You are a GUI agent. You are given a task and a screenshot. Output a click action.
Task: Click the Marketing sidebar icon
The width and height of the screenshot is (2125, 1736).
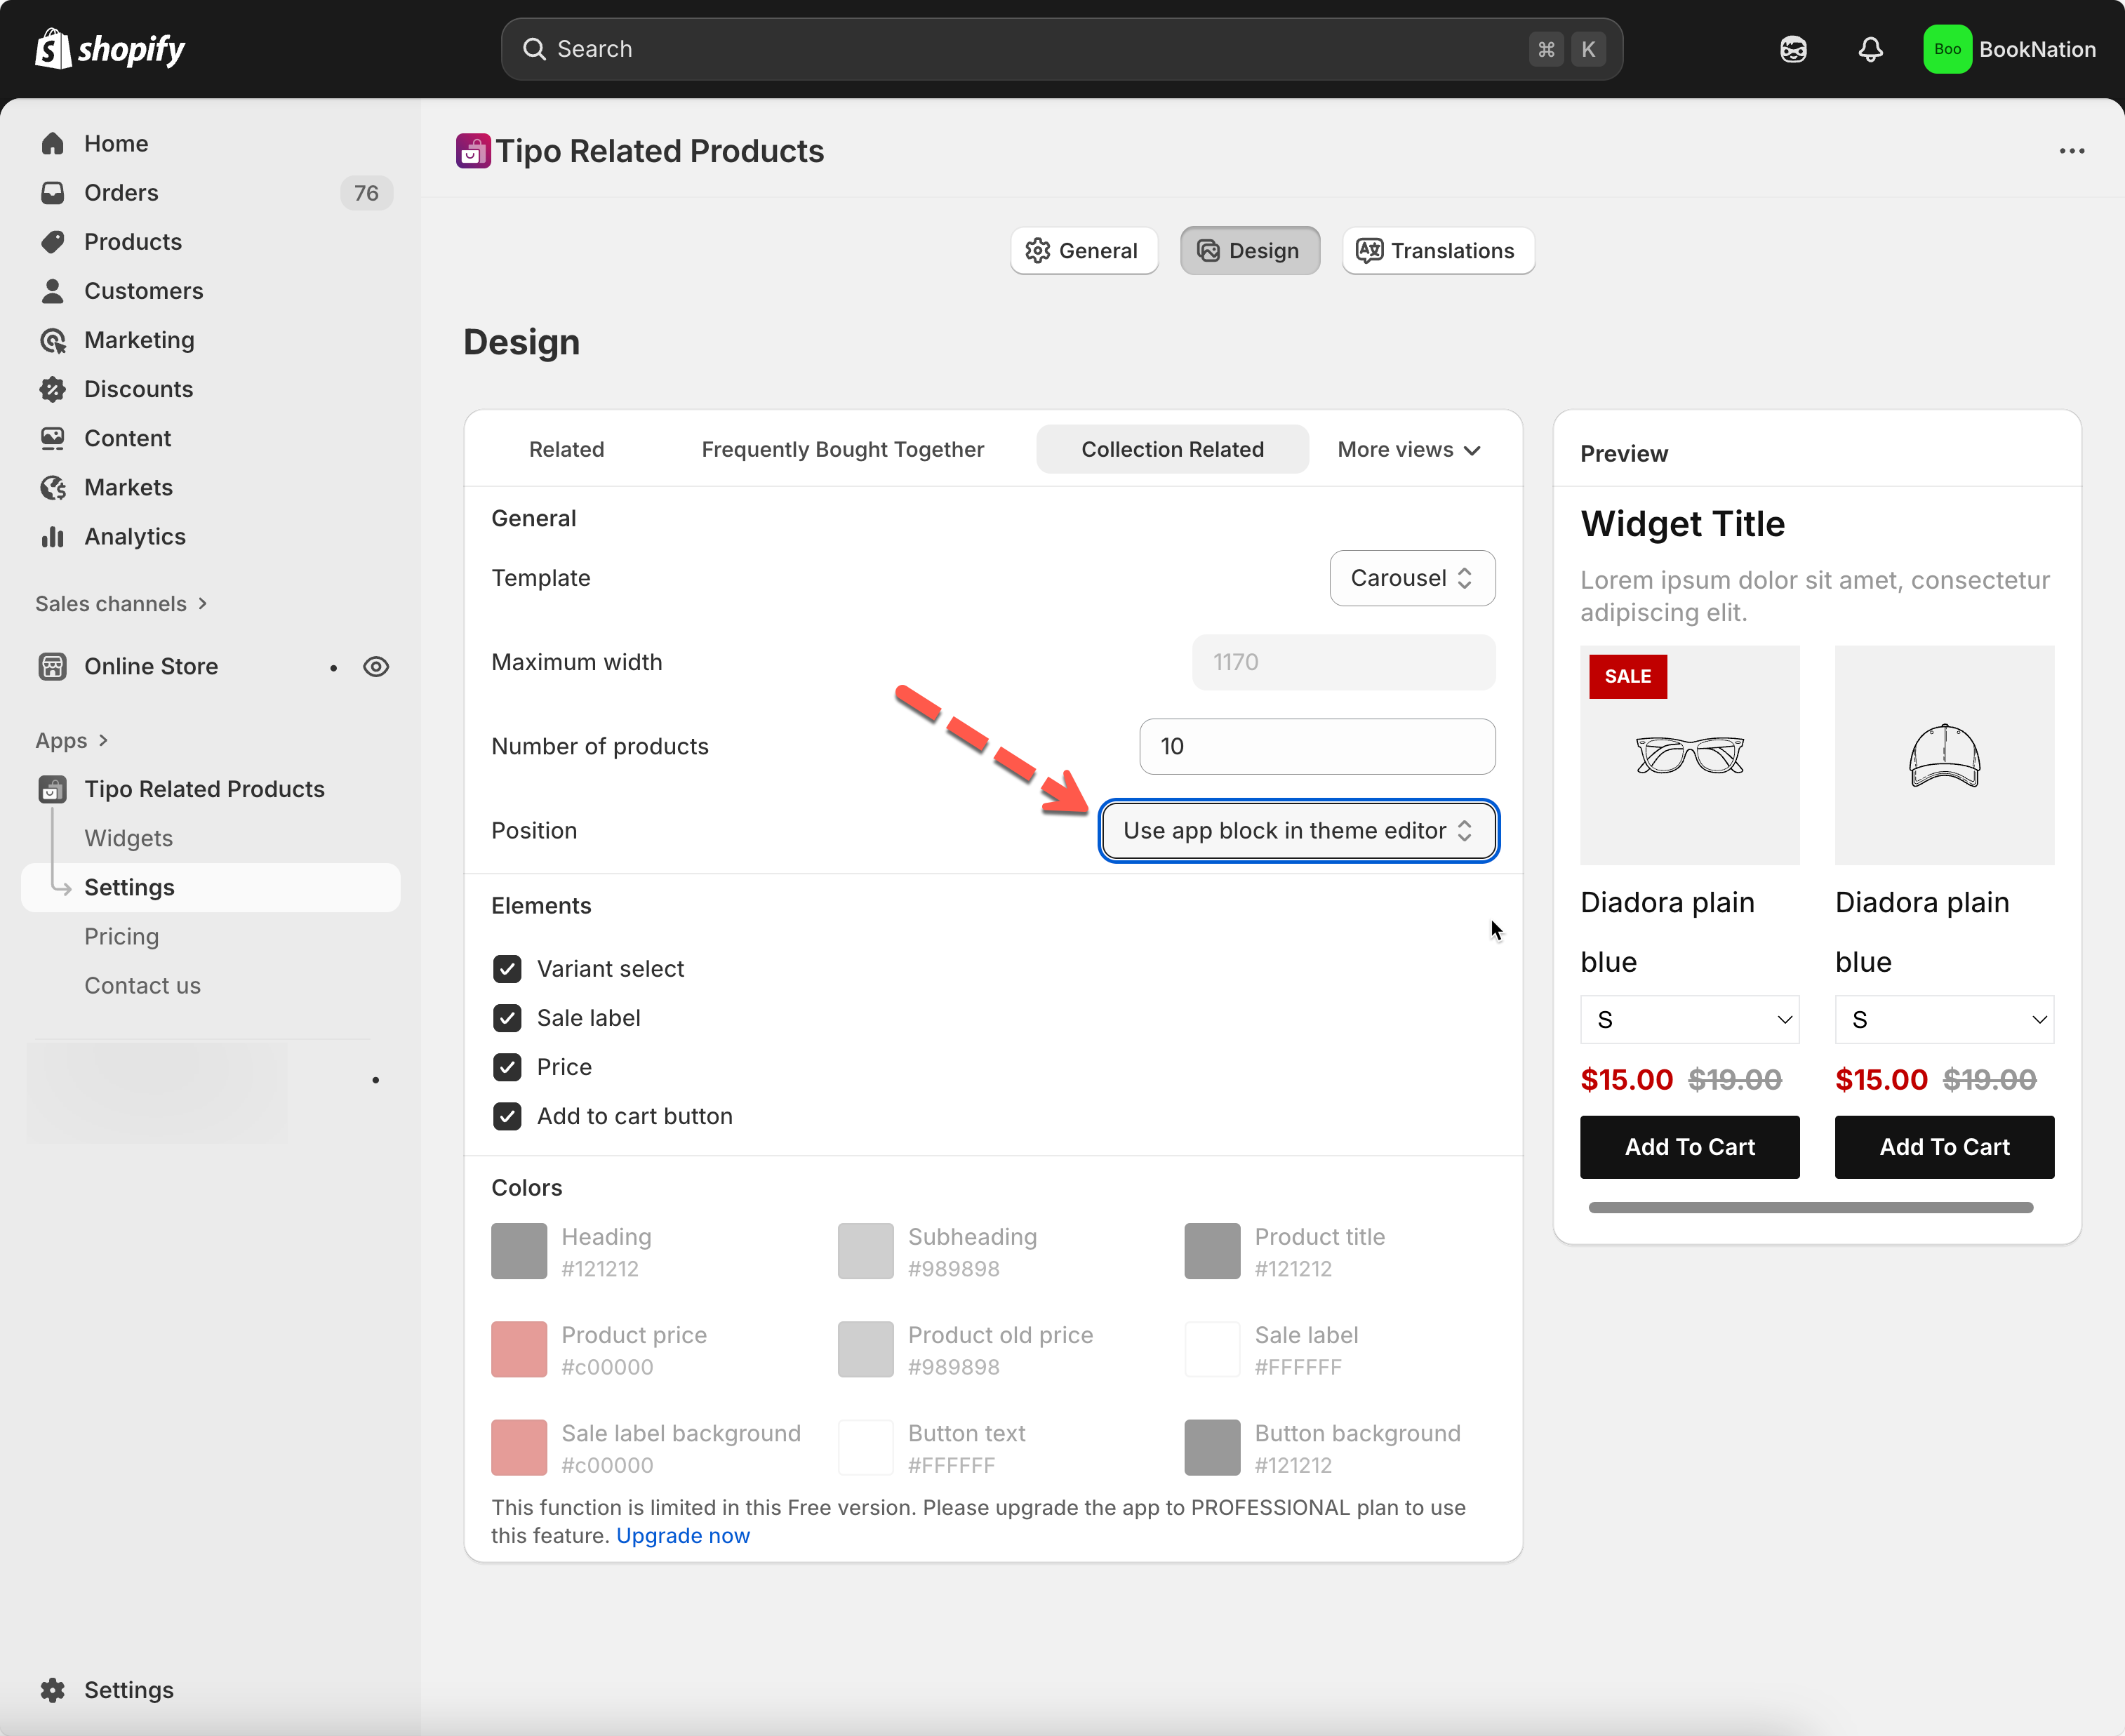[53, 340]
